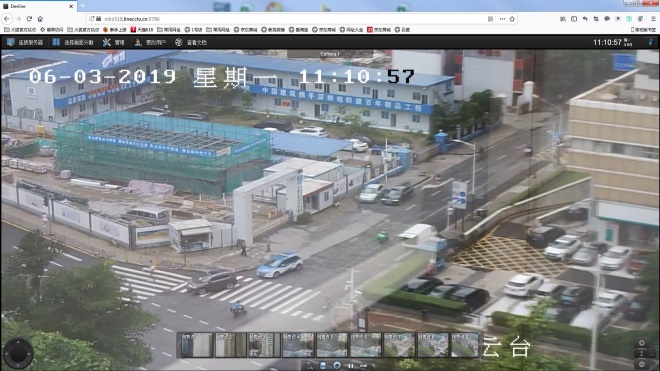This screenshot has width=660, height=371.
Task: Click the zoom out minus button at right
Action: pyautogui.click(x=641, y=364)
